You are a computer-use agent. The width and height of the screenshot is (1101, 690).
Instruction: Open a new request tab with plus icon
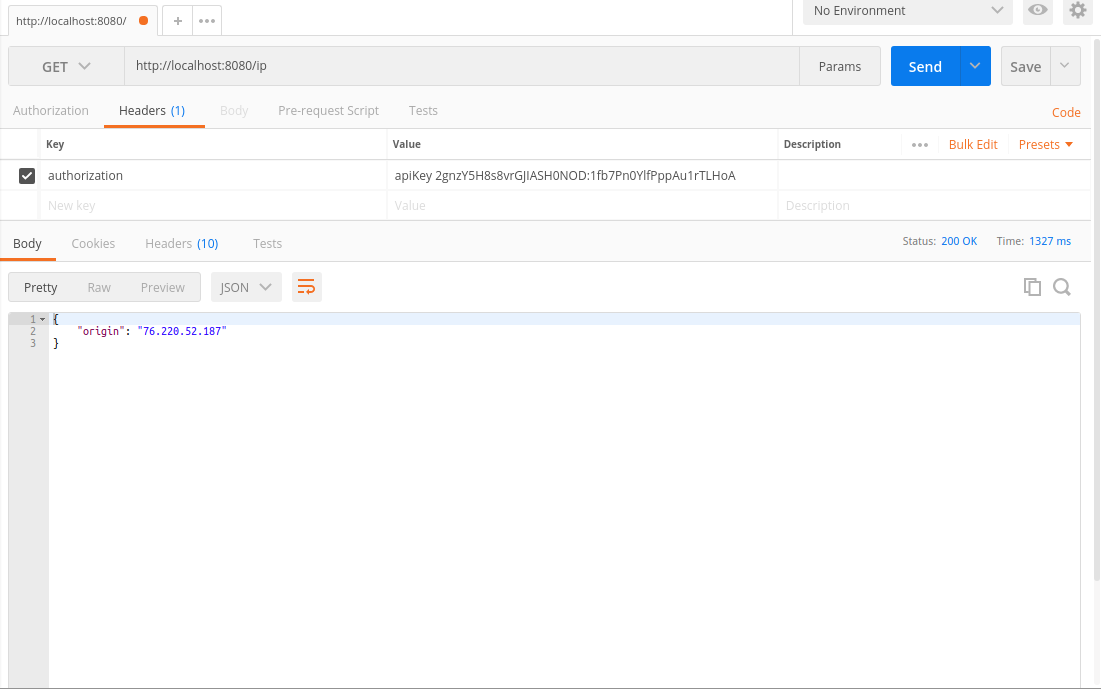[177, 20]
